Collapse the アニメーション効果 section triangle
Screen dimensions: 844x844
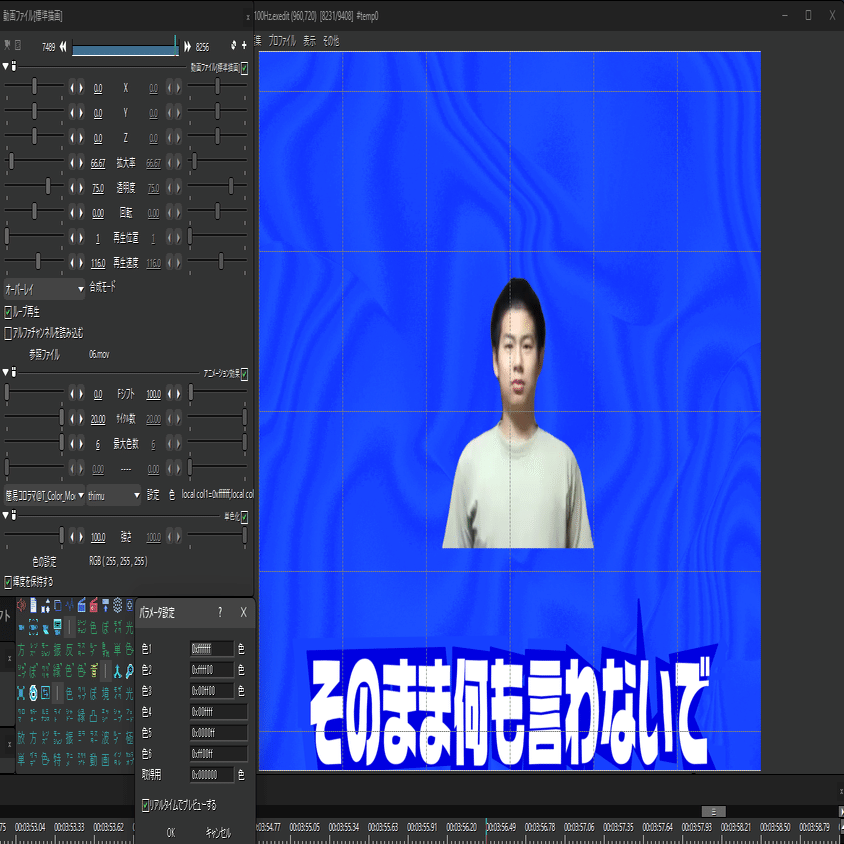pyautogui.click(x=5, y=372)
